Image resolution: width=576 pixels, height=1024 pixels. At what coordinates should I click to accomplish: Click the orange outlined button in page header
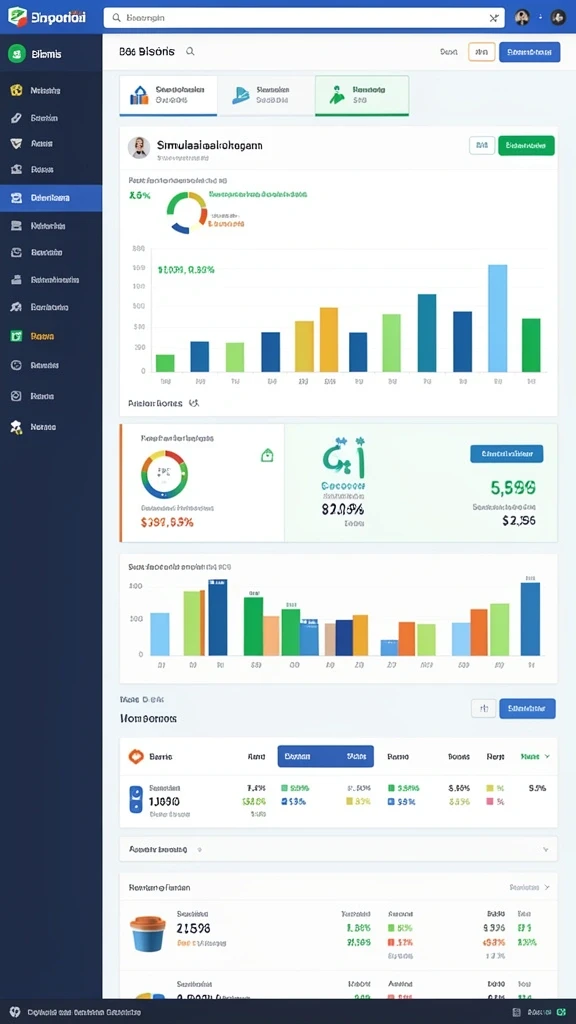pyautogui.click(x=481, y=52)
